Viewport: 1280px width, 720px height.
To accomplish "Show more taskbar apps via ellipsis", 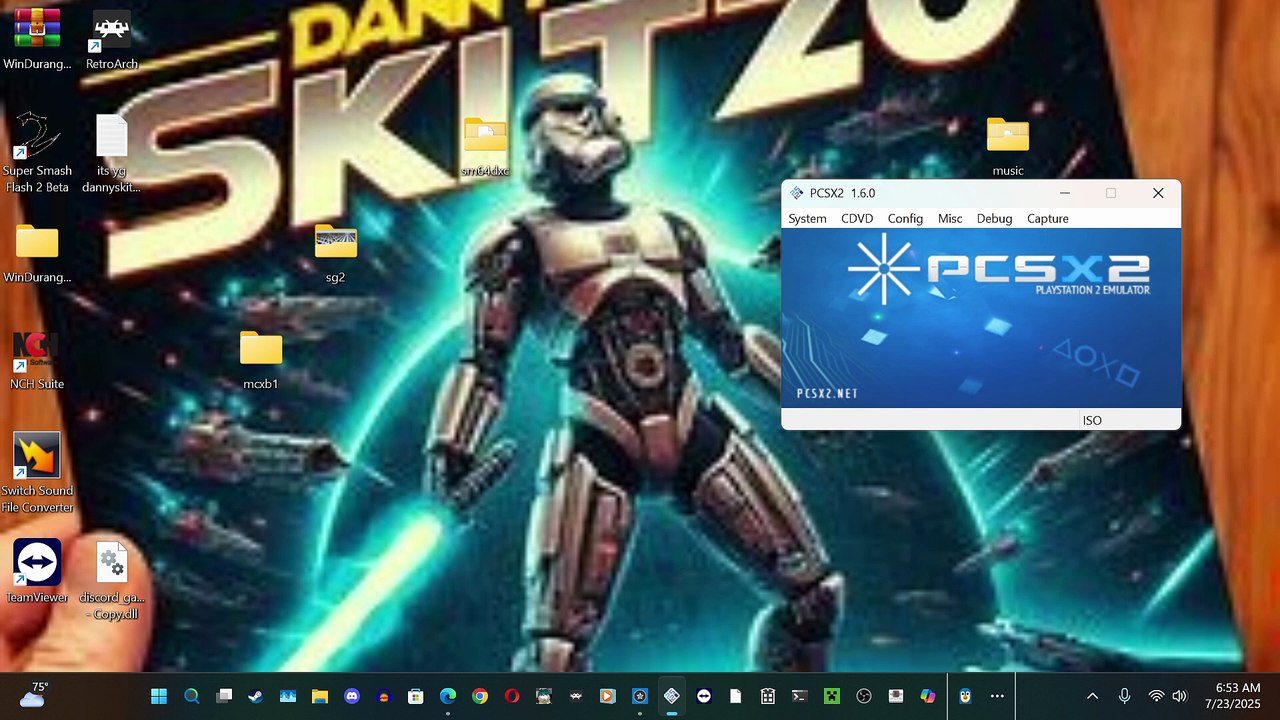I will [x=997, y=696].
